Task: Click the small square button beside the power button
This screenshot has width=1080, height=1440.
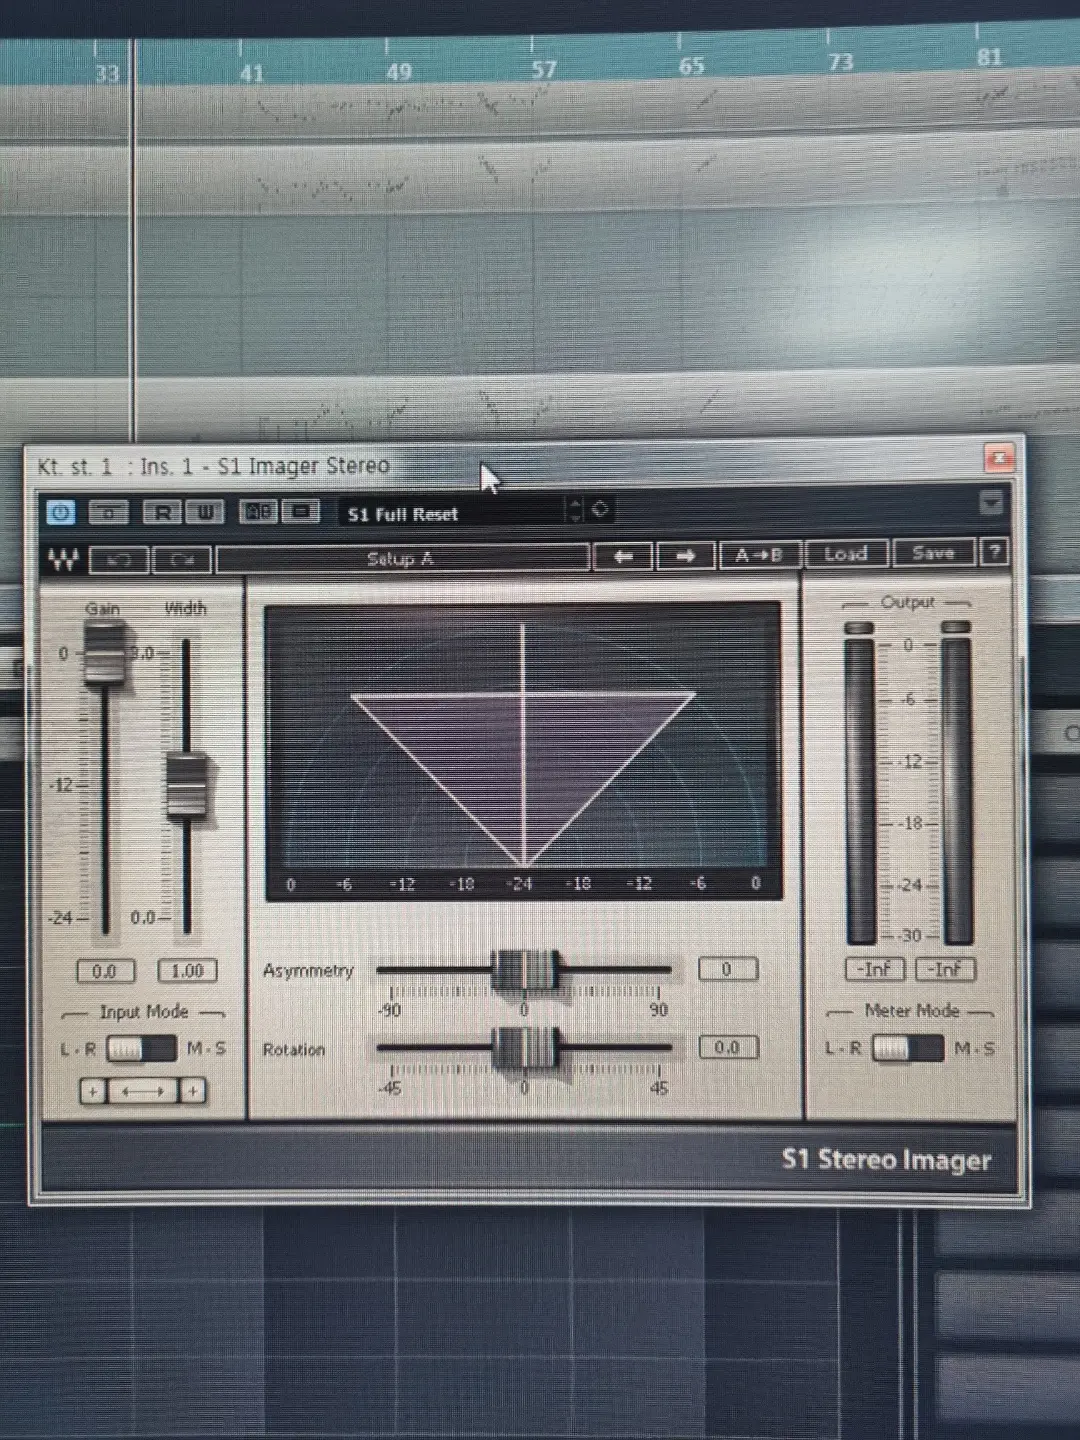Action: [109, 513]
